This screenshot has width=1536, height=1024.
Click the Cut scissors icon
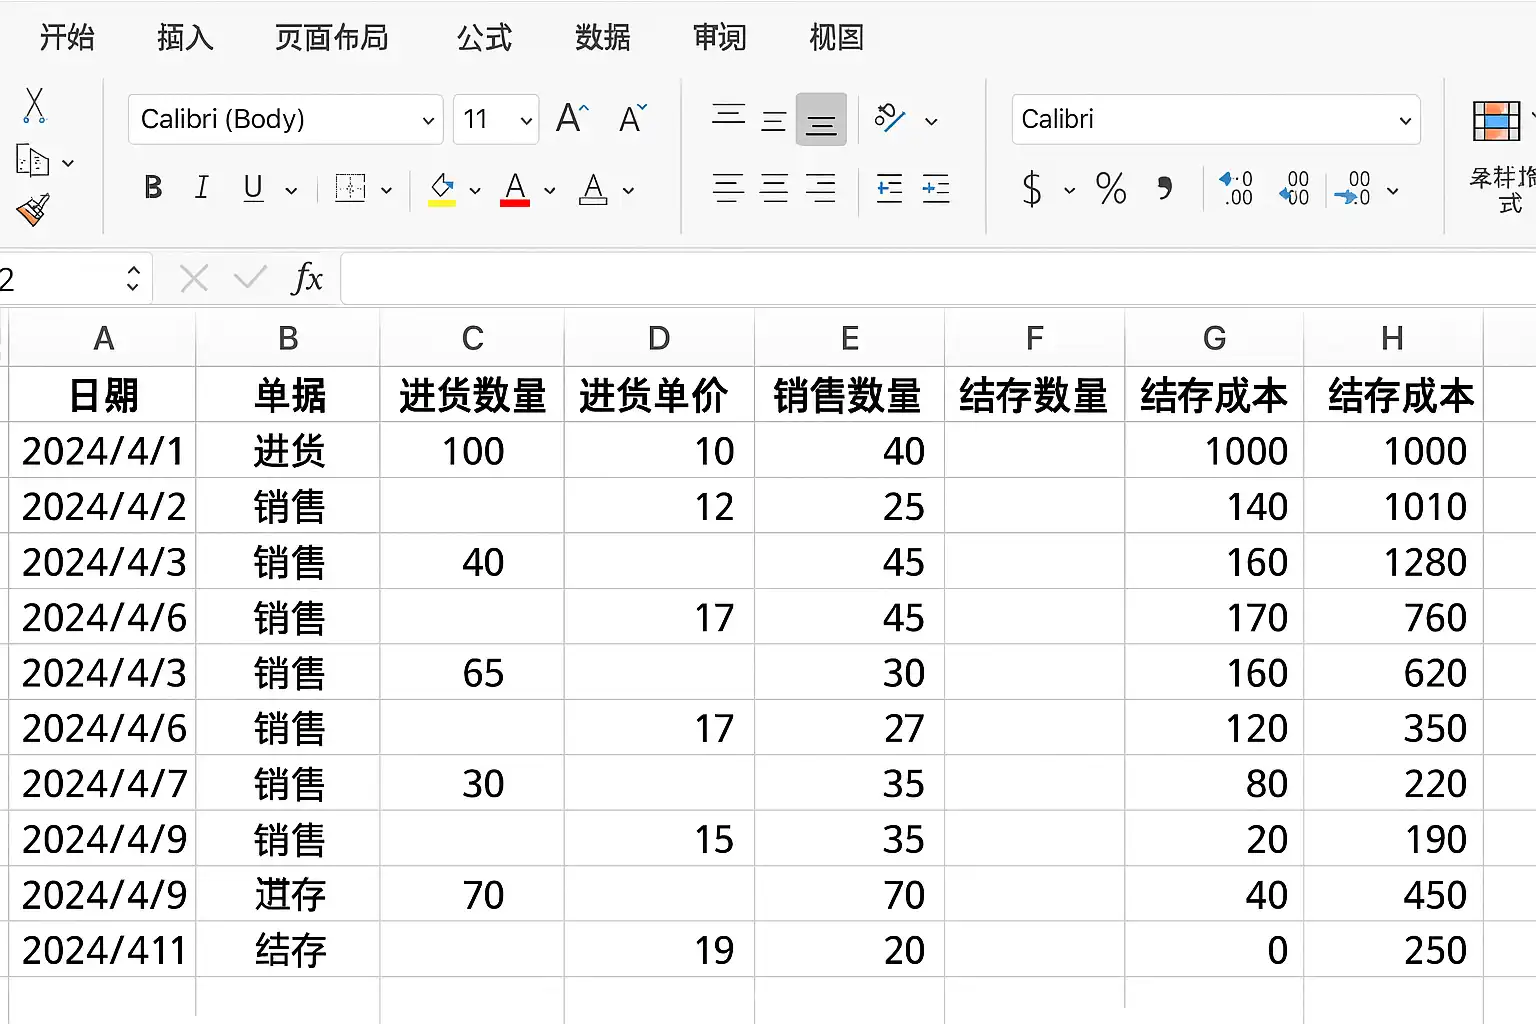[34, 105]
